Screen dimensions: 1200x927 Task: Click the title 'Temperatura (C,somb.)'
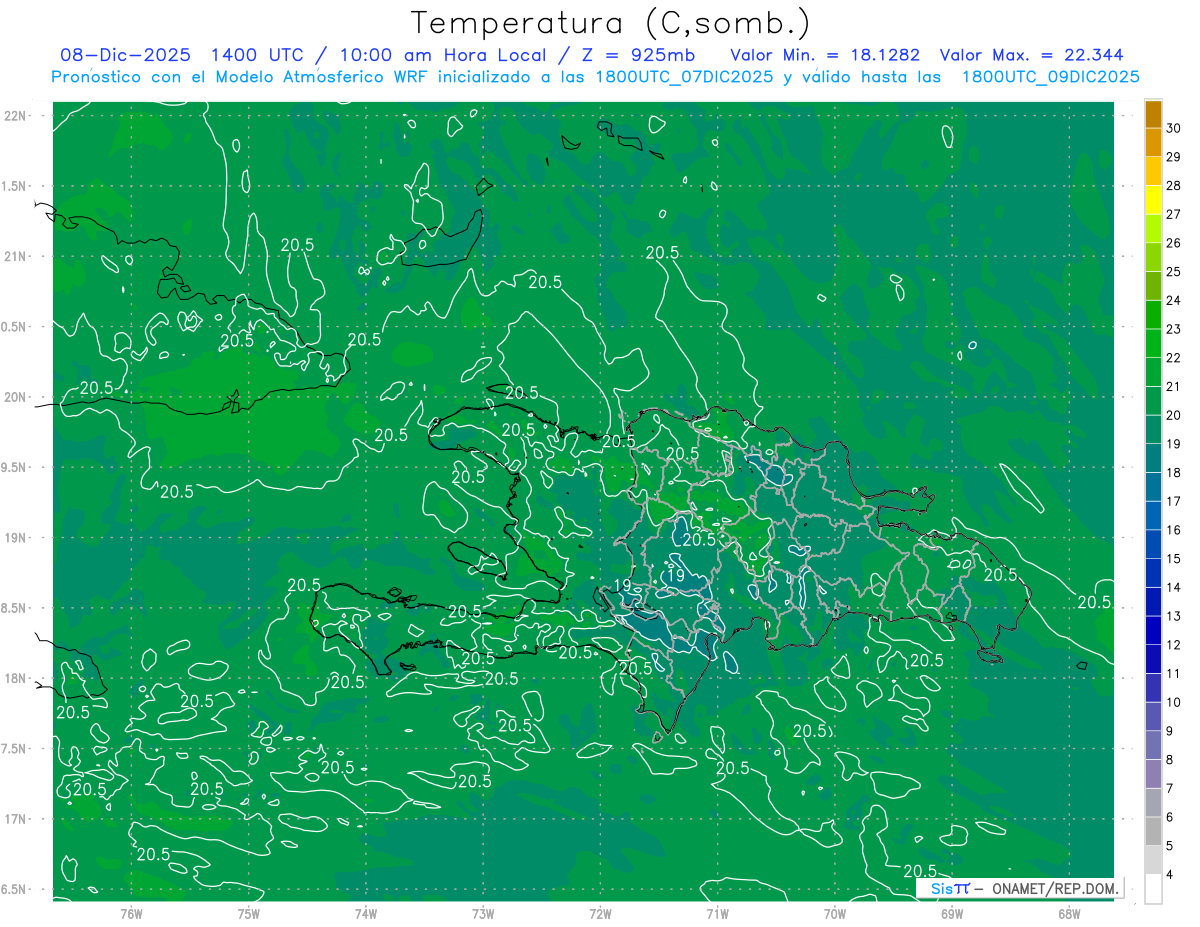[611, 23]
